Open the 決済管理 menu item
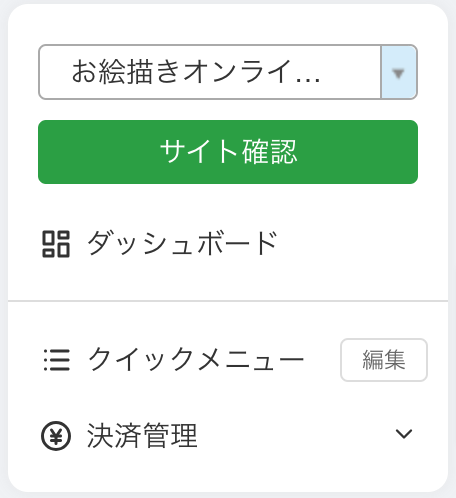The height and width of the screenshot is (498, 456). [x=228, y=436]
